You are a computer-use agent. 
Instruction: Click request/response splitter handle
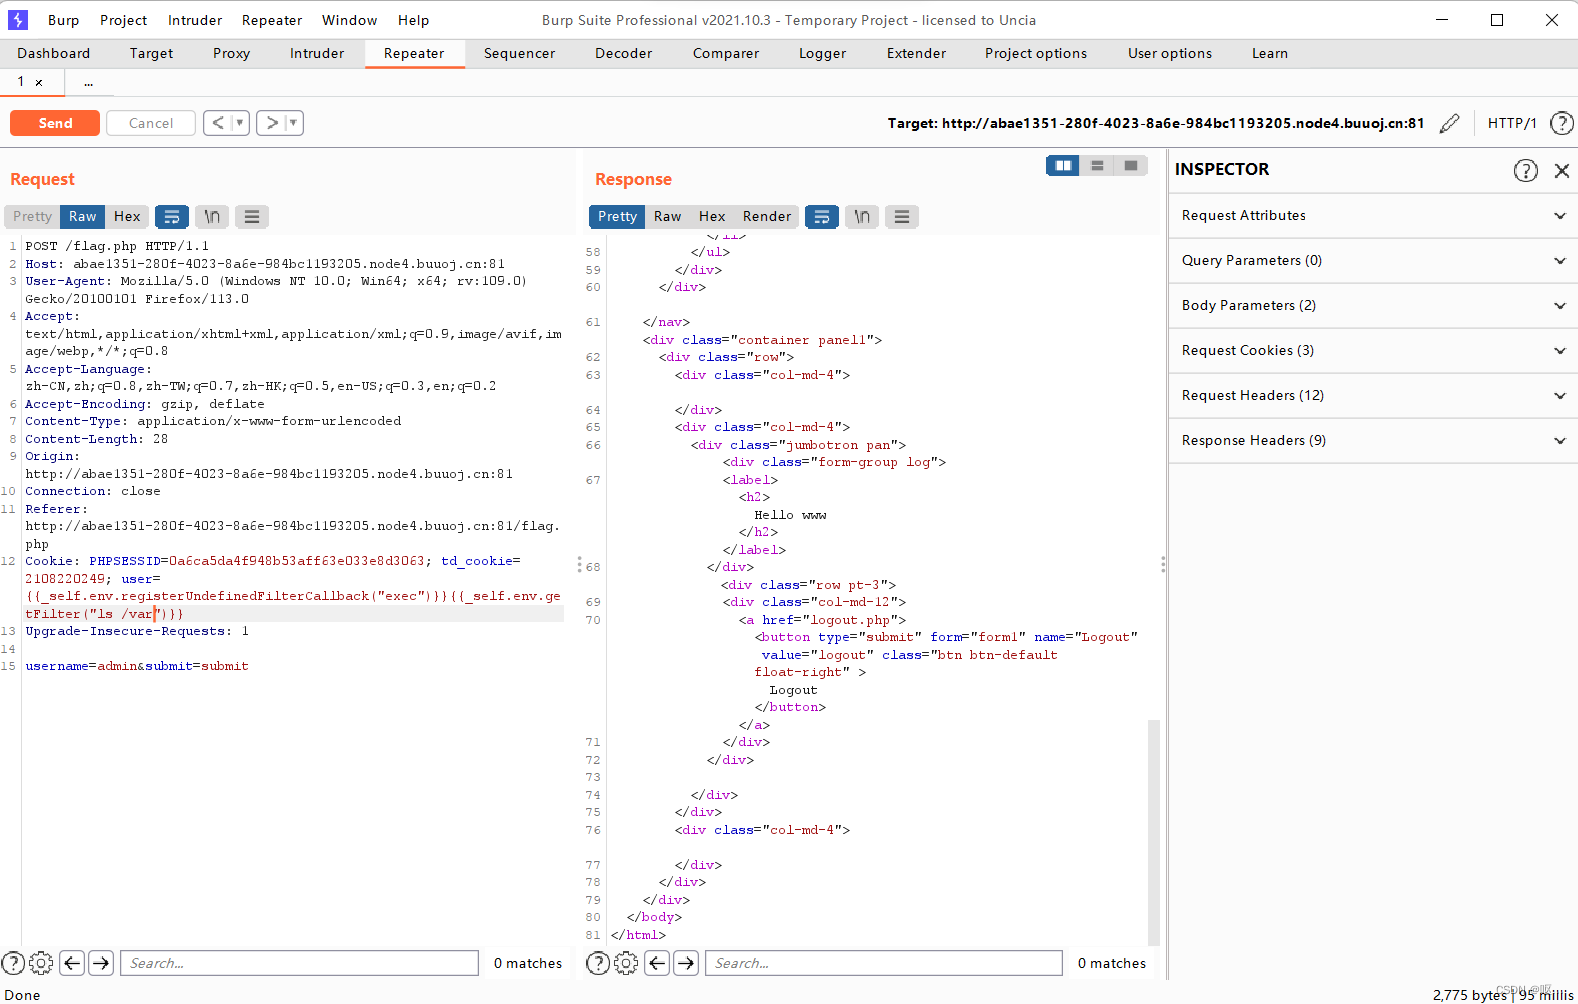pos(579,565)
